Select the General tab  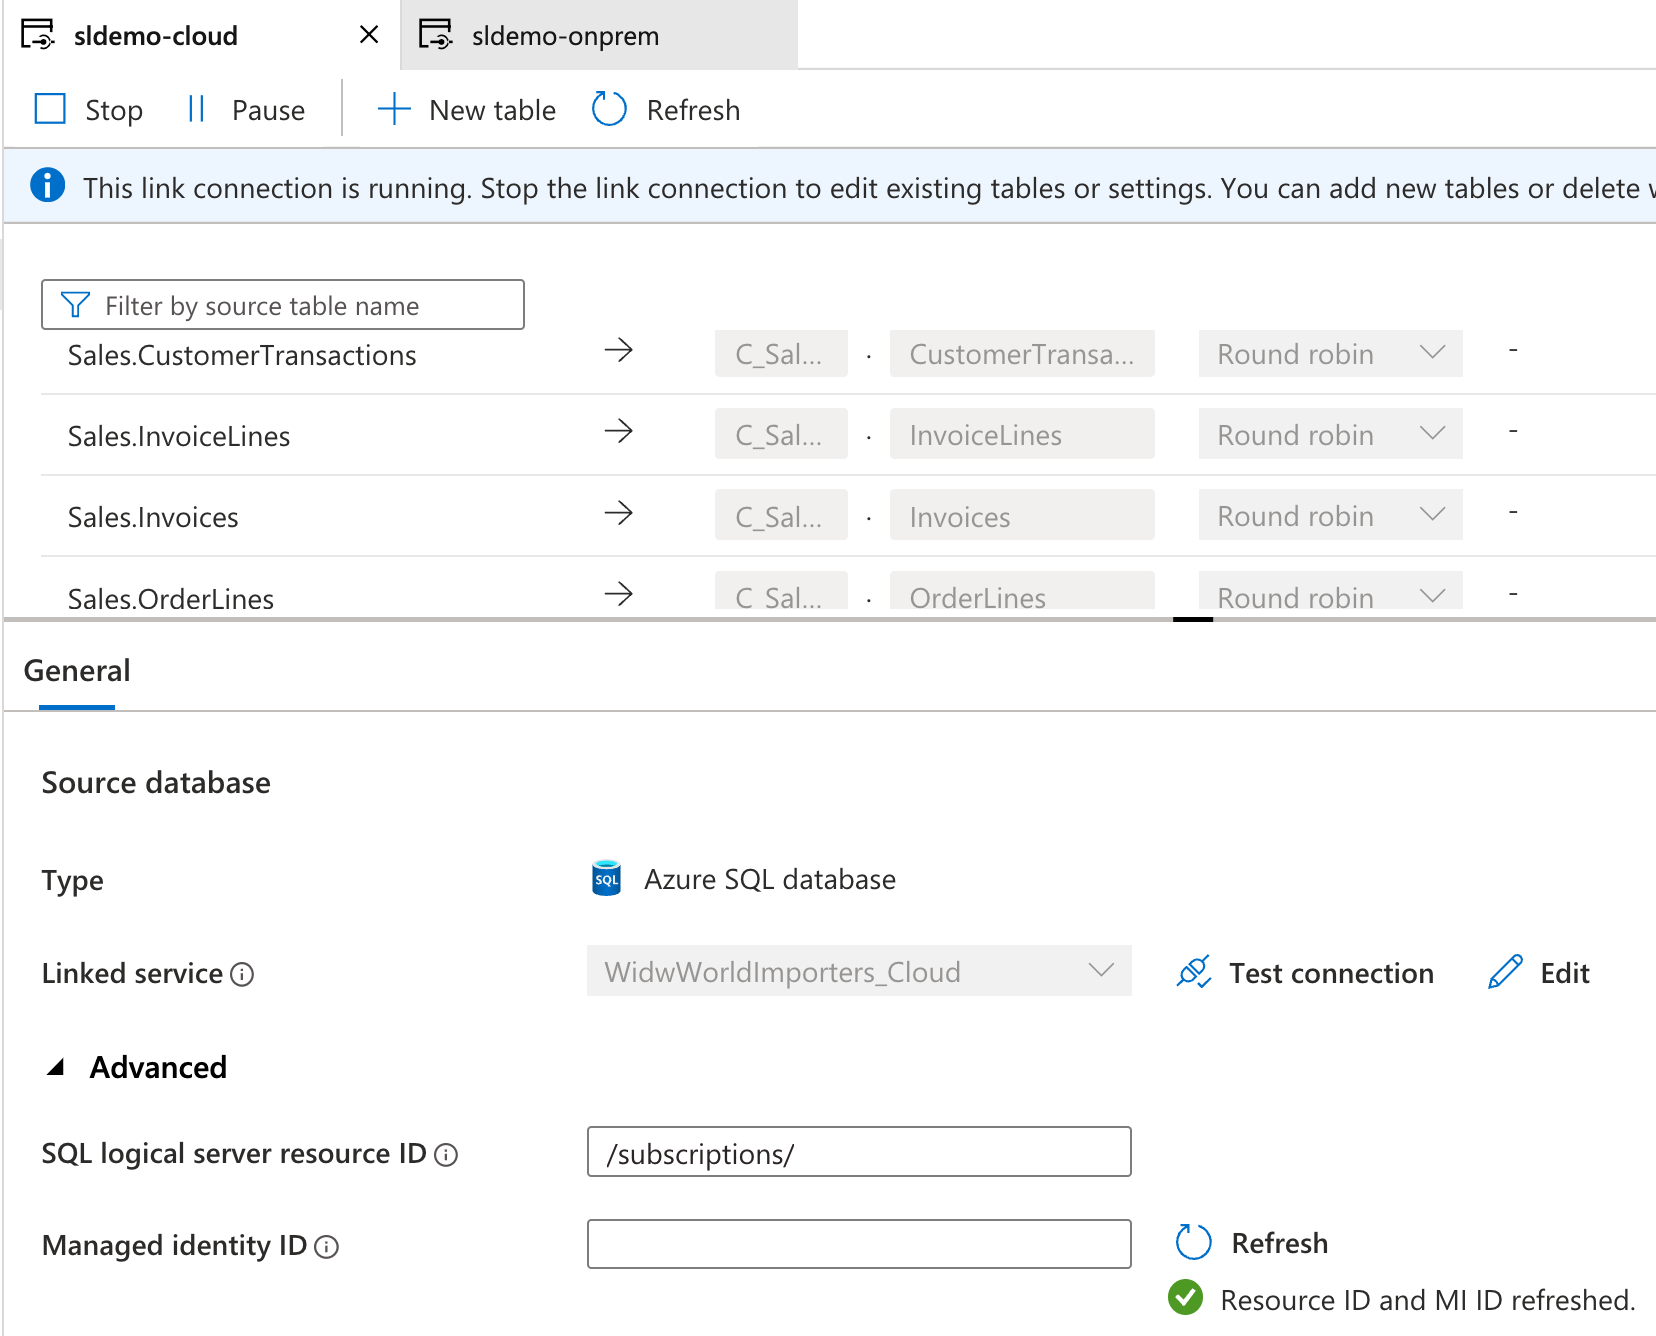77,671
